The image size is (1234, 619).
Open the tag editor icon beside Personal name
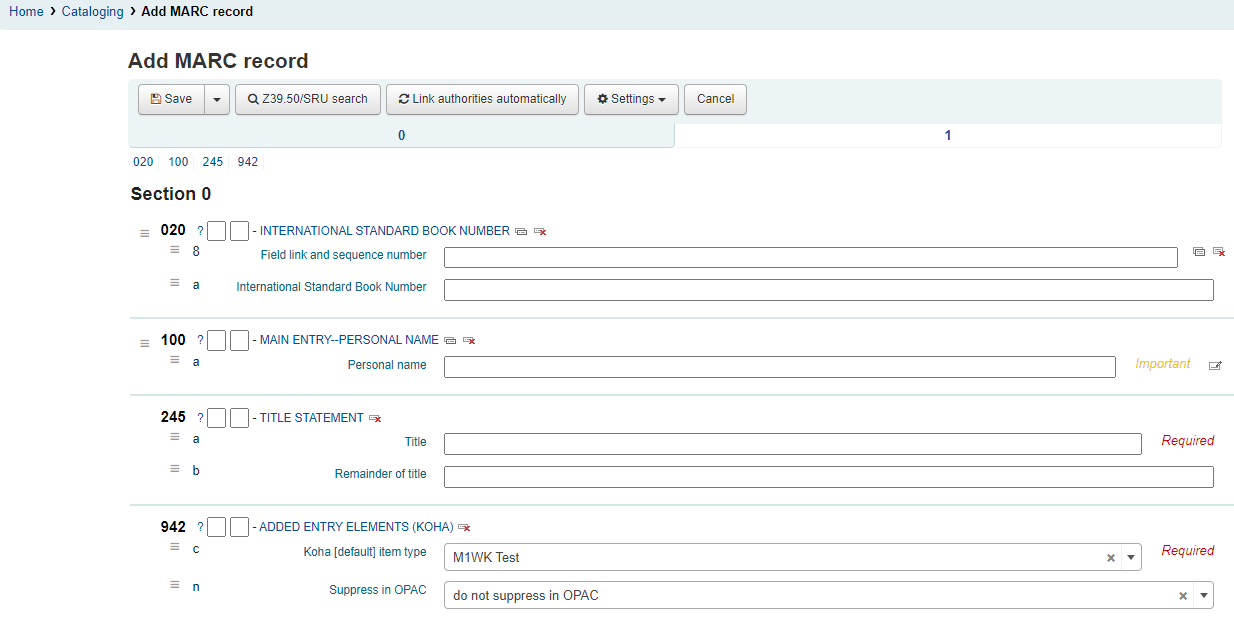(x=1215, y=366)
